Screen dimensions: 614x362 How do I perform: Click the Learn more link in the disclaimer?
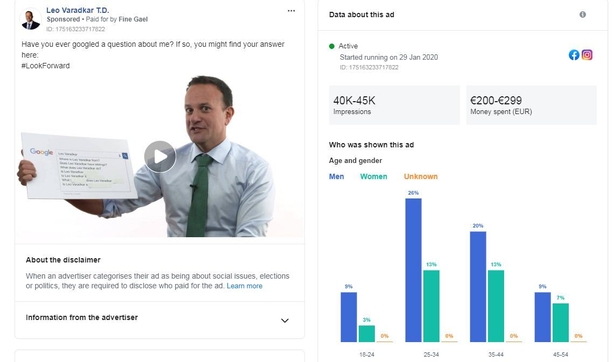244,286
